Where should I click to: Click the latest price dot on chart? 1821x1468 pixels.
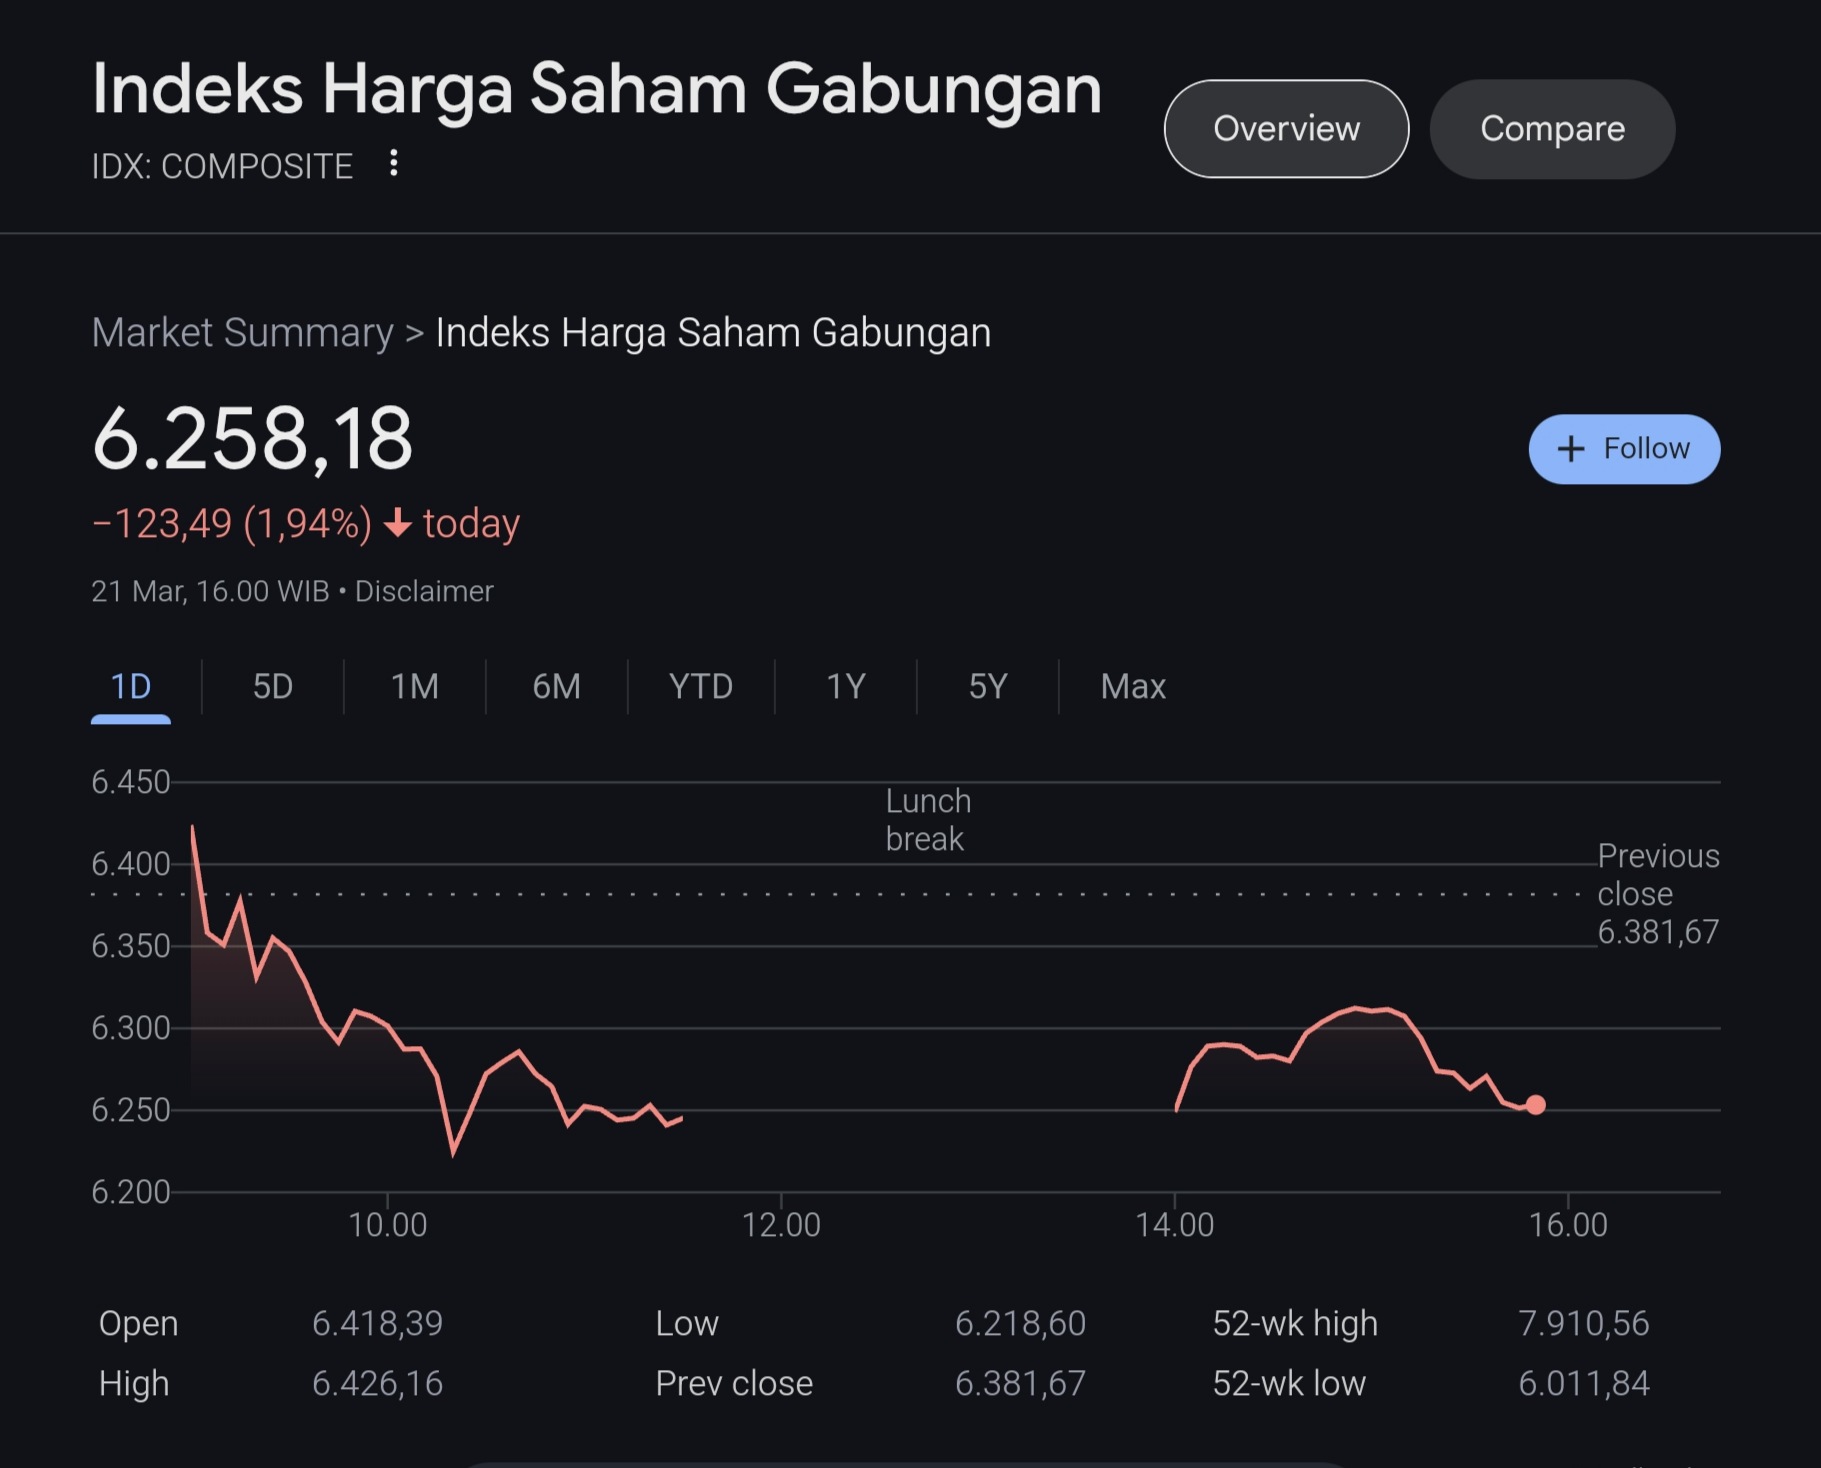tap(1536, 1105)
